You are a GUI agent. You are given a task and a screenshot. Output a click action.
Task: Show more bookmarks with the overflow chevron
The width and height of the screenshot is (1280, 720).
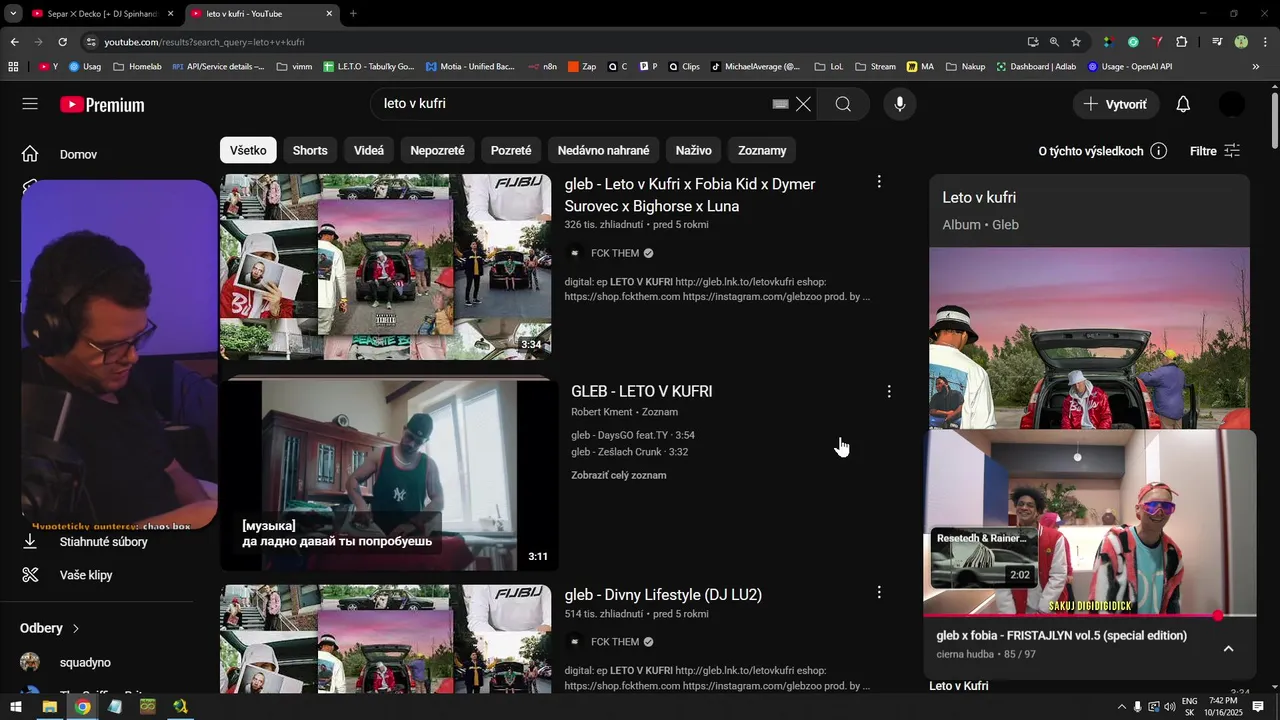pos(1255,67)
